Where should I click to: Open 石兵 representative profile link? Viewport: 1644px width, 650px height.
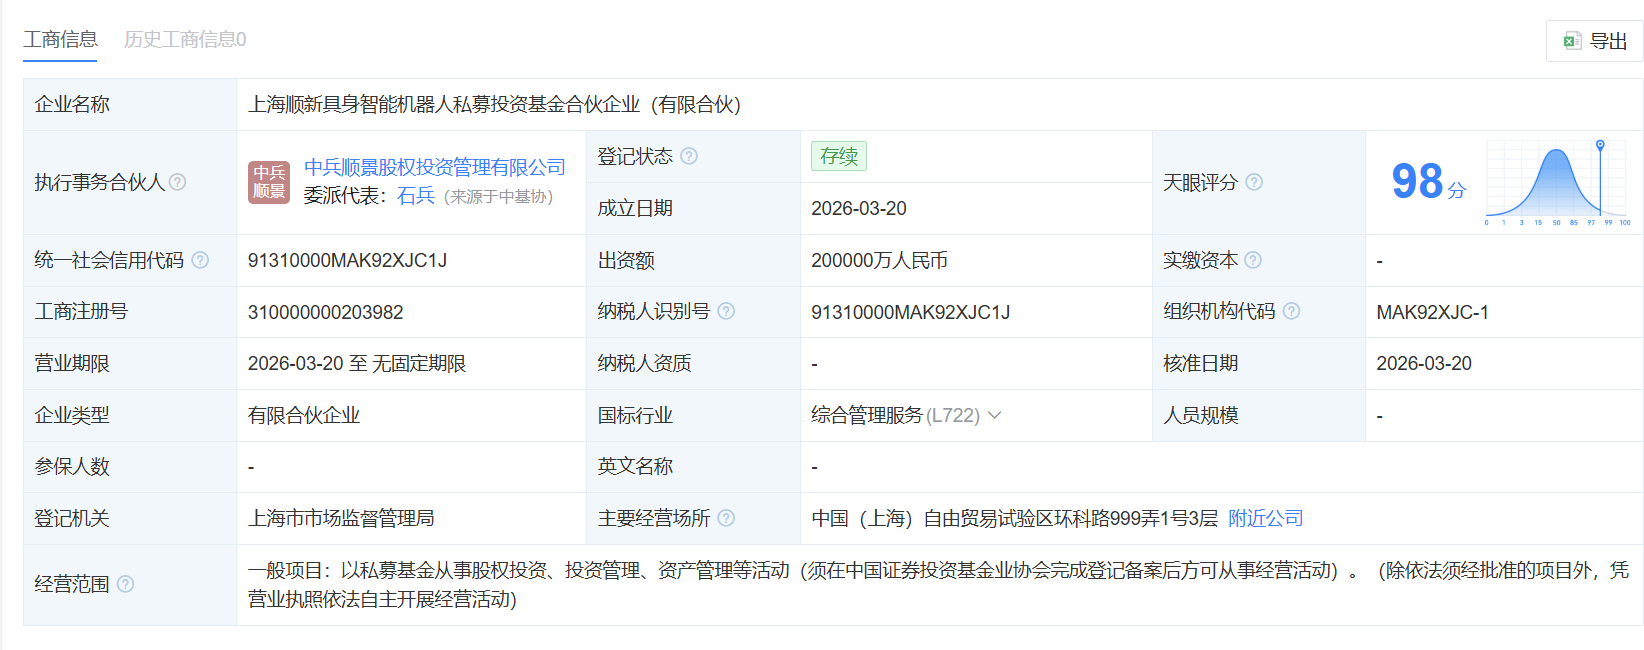point(415,196)
